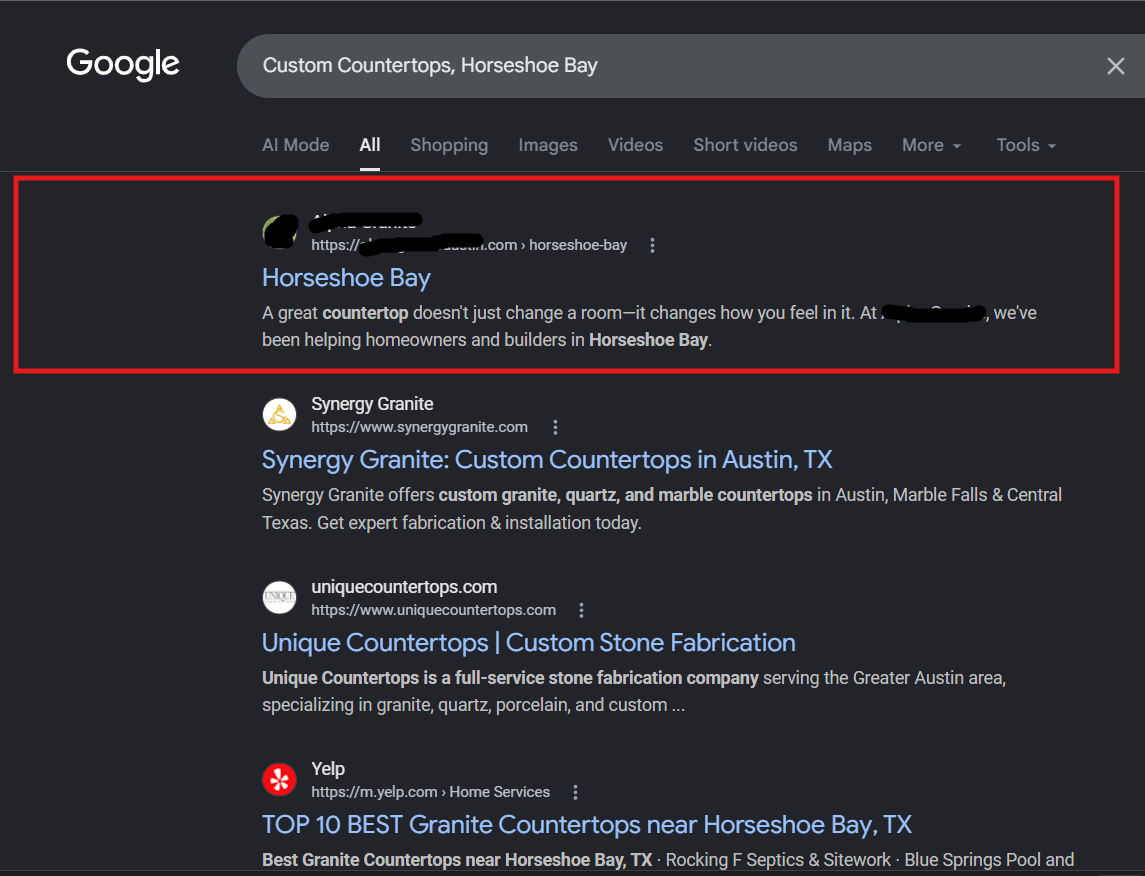Click the Synergy Granite result description snippet
This screenshot has width=1145, height=876.
click(x=662, y=509)
